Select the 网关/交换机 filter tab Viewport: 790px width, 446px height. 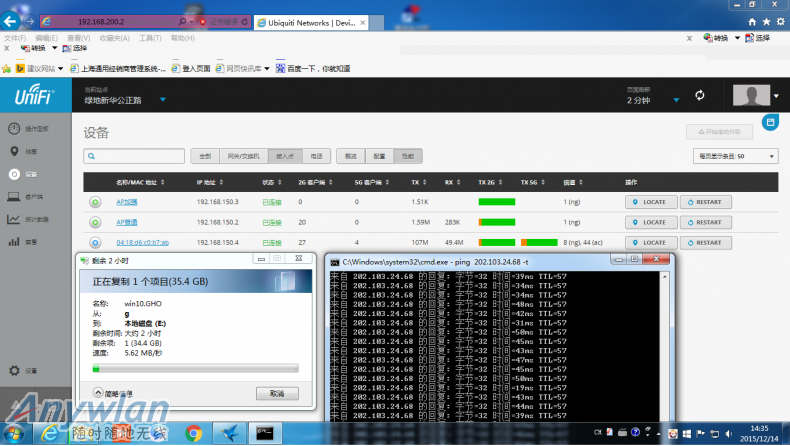pos(243,156)
